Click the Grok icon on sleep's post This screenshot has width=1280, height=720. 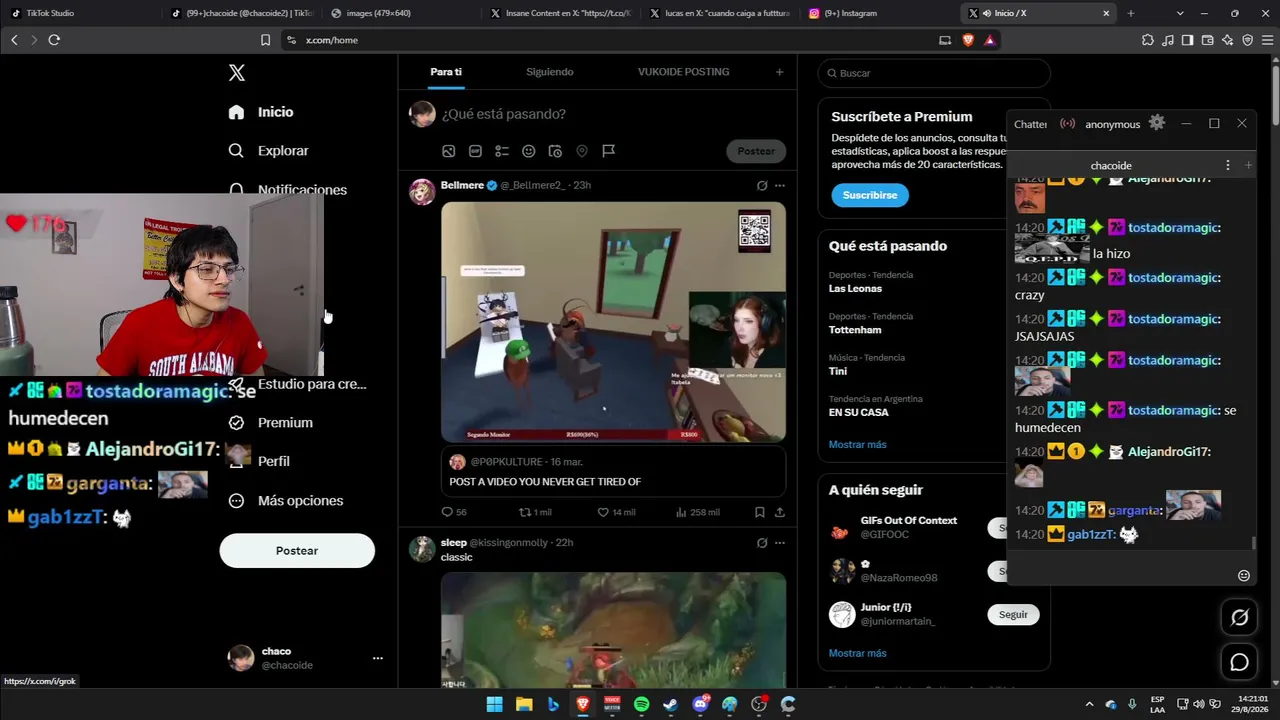(762, 543)
